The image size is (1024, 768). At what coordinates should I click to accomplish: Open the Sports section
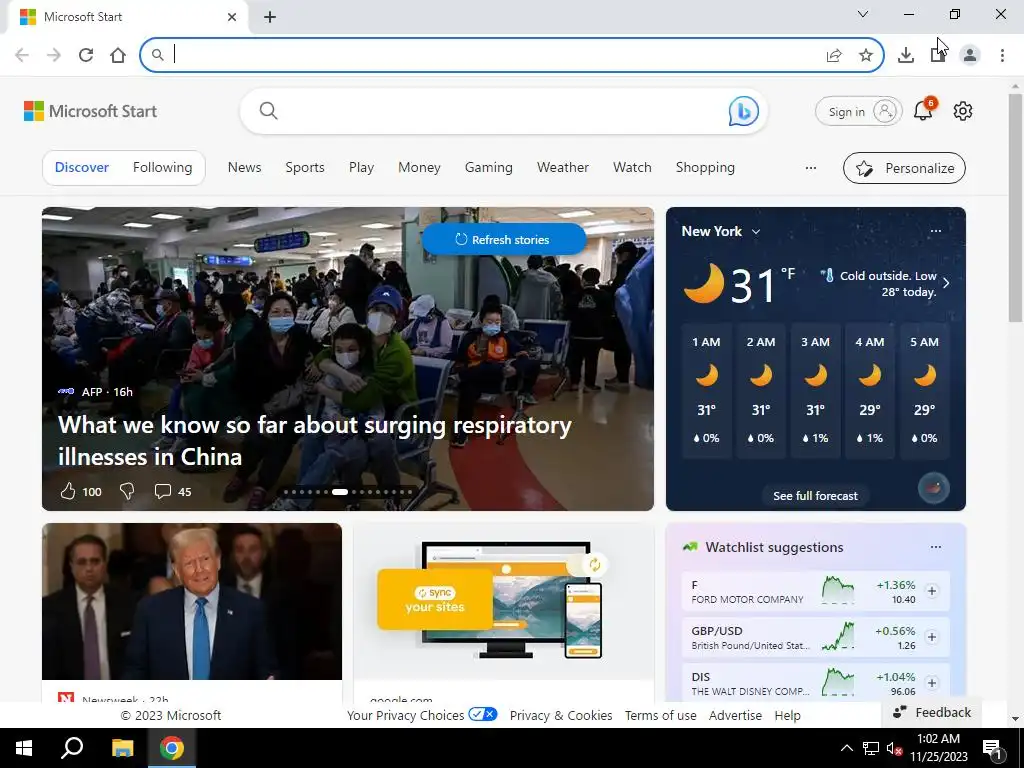[305, 167]
